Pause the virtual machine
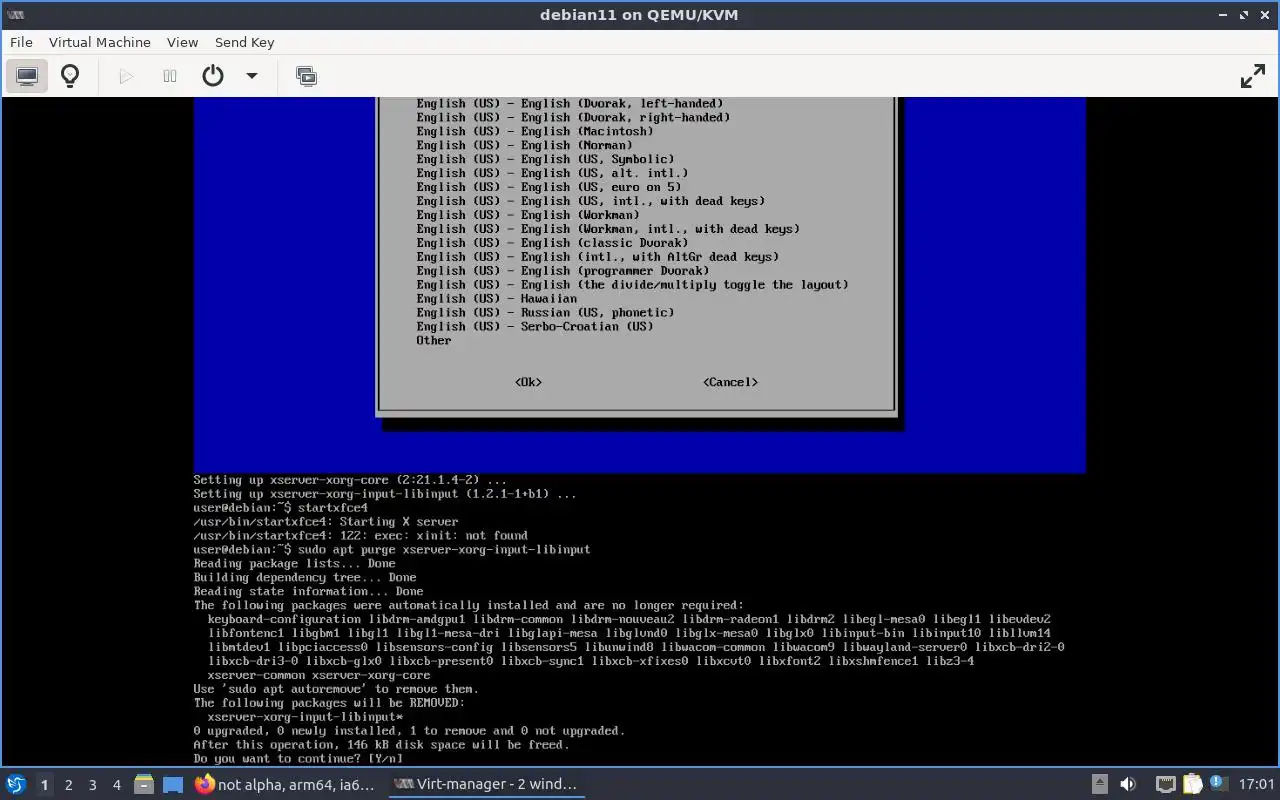 pos(170,76)
